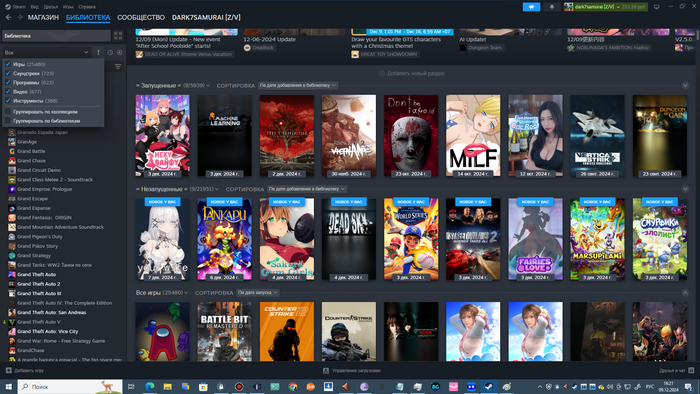700x394 pixels.
Task: Click the Add game plus icon
Action: (x=8, y=370)
